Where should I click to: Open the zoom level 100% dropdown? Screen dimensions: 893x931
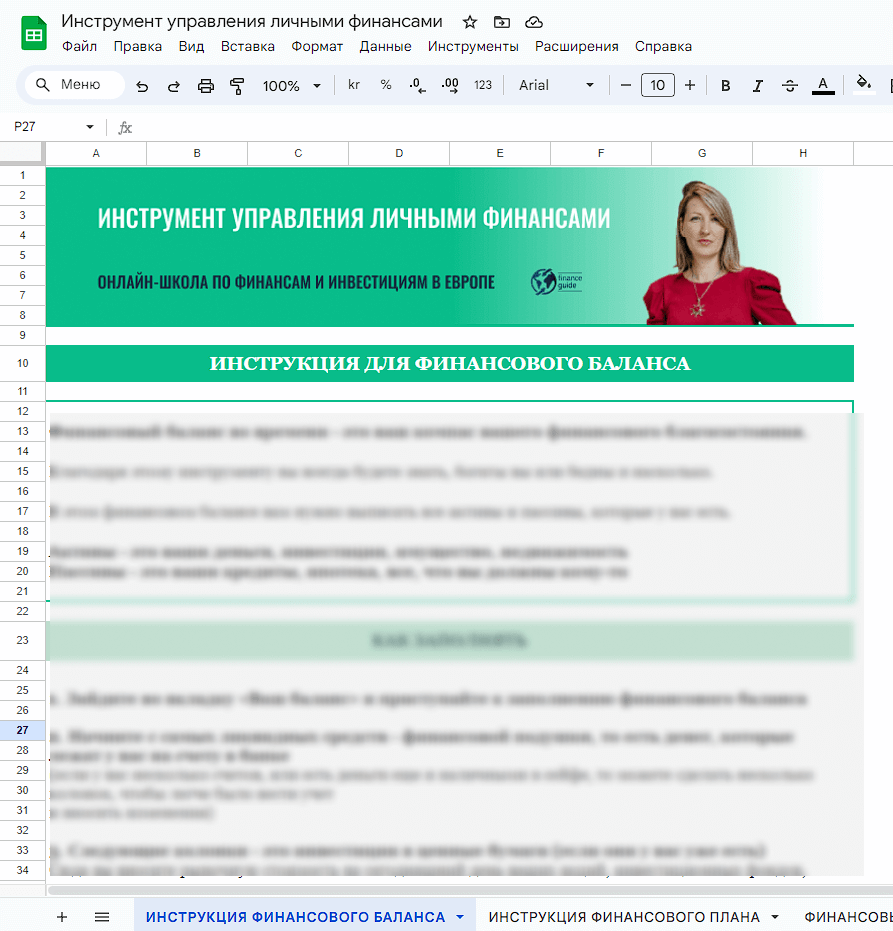291,86
